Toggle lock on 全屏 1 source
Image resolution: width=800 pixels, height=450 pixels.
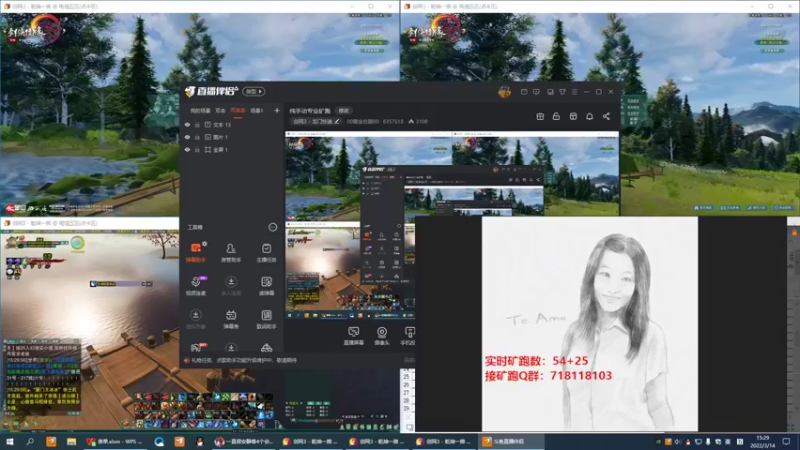(x=197, y=149)
